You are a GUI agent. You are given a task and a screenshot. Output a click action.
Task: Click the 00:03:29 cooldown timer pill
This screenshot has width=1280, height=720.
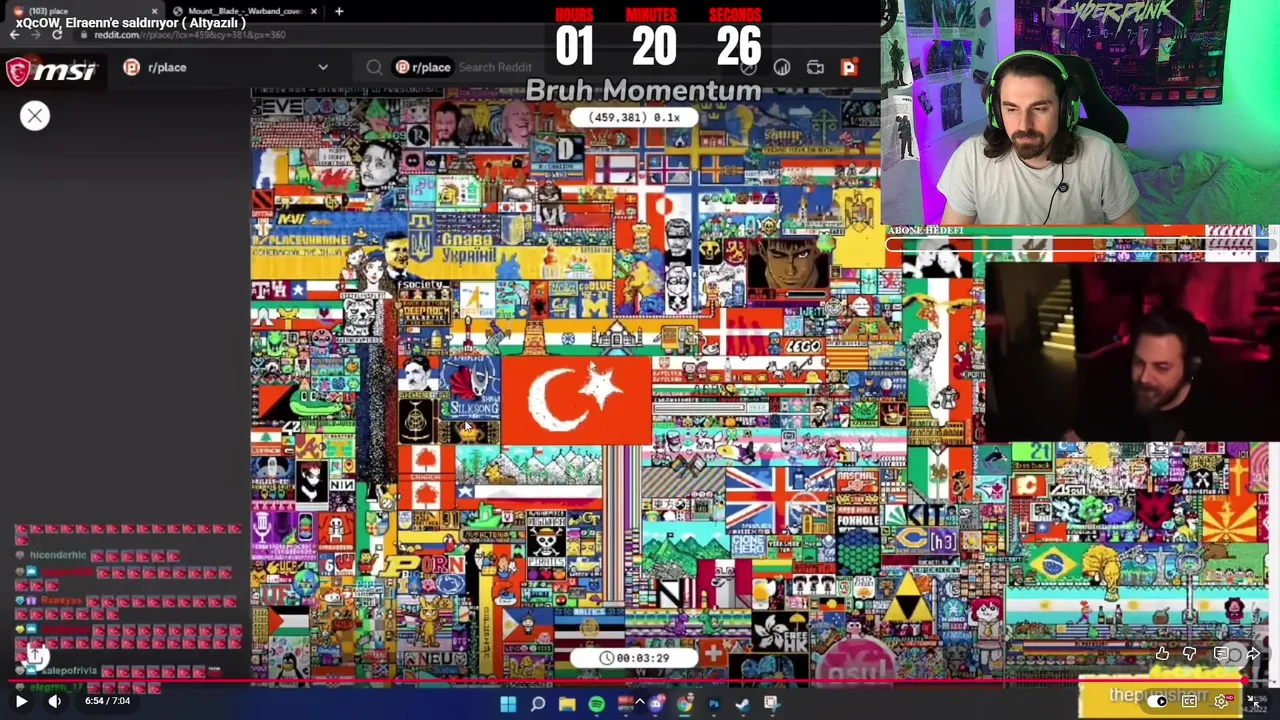[634, 658]
